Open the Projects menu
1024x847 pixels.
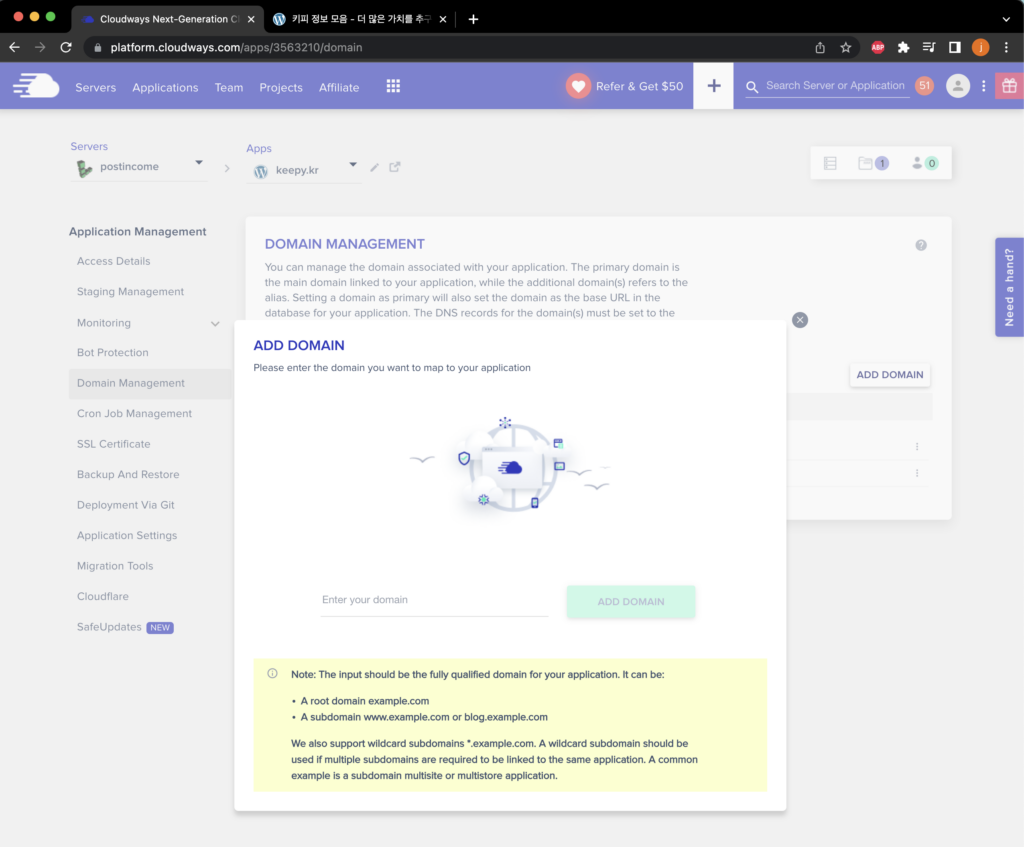pos(281,88)
